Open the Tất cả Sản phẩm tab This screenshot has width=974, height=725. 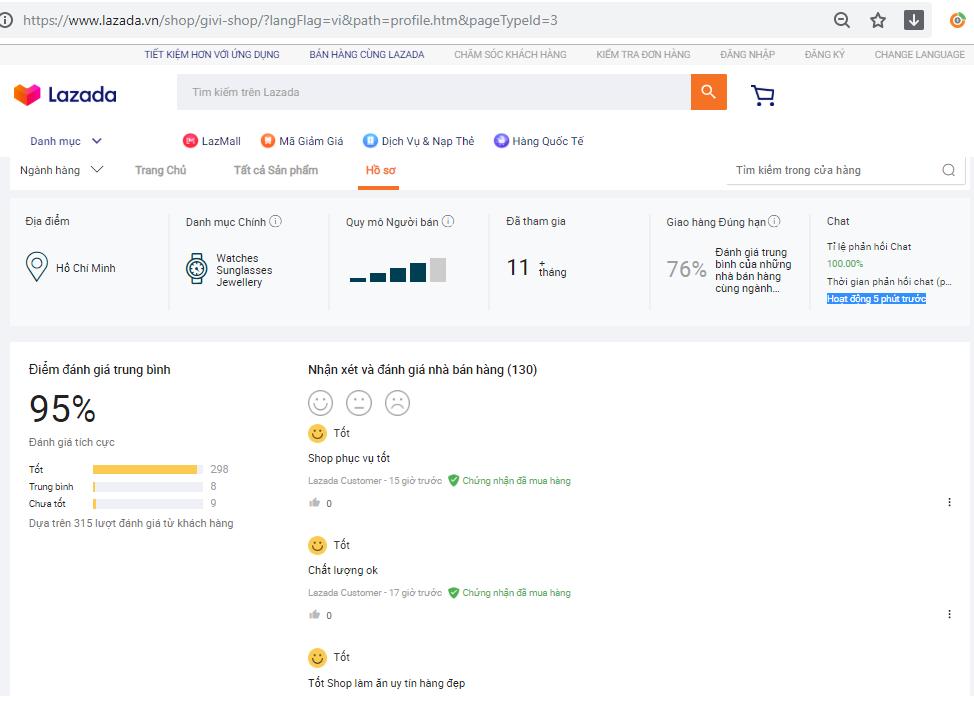(x=276, y=170)
